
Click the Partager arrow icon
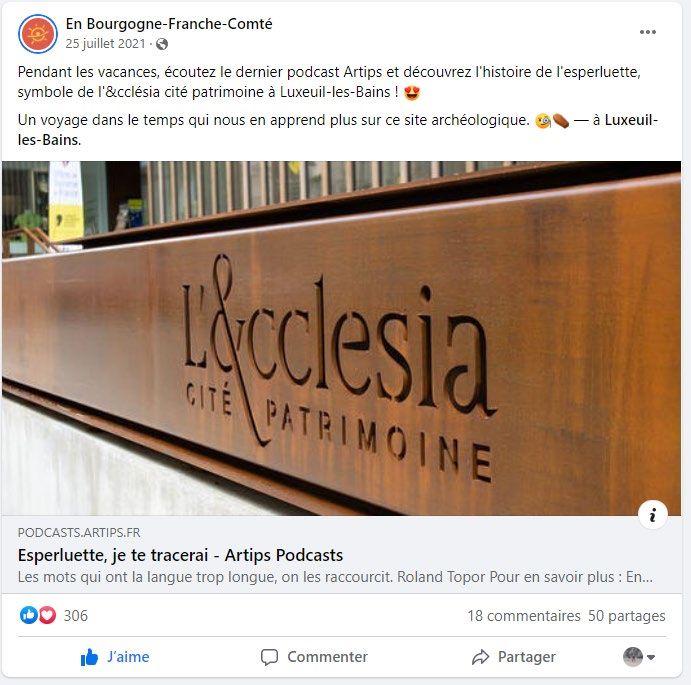tap(480, 657)
